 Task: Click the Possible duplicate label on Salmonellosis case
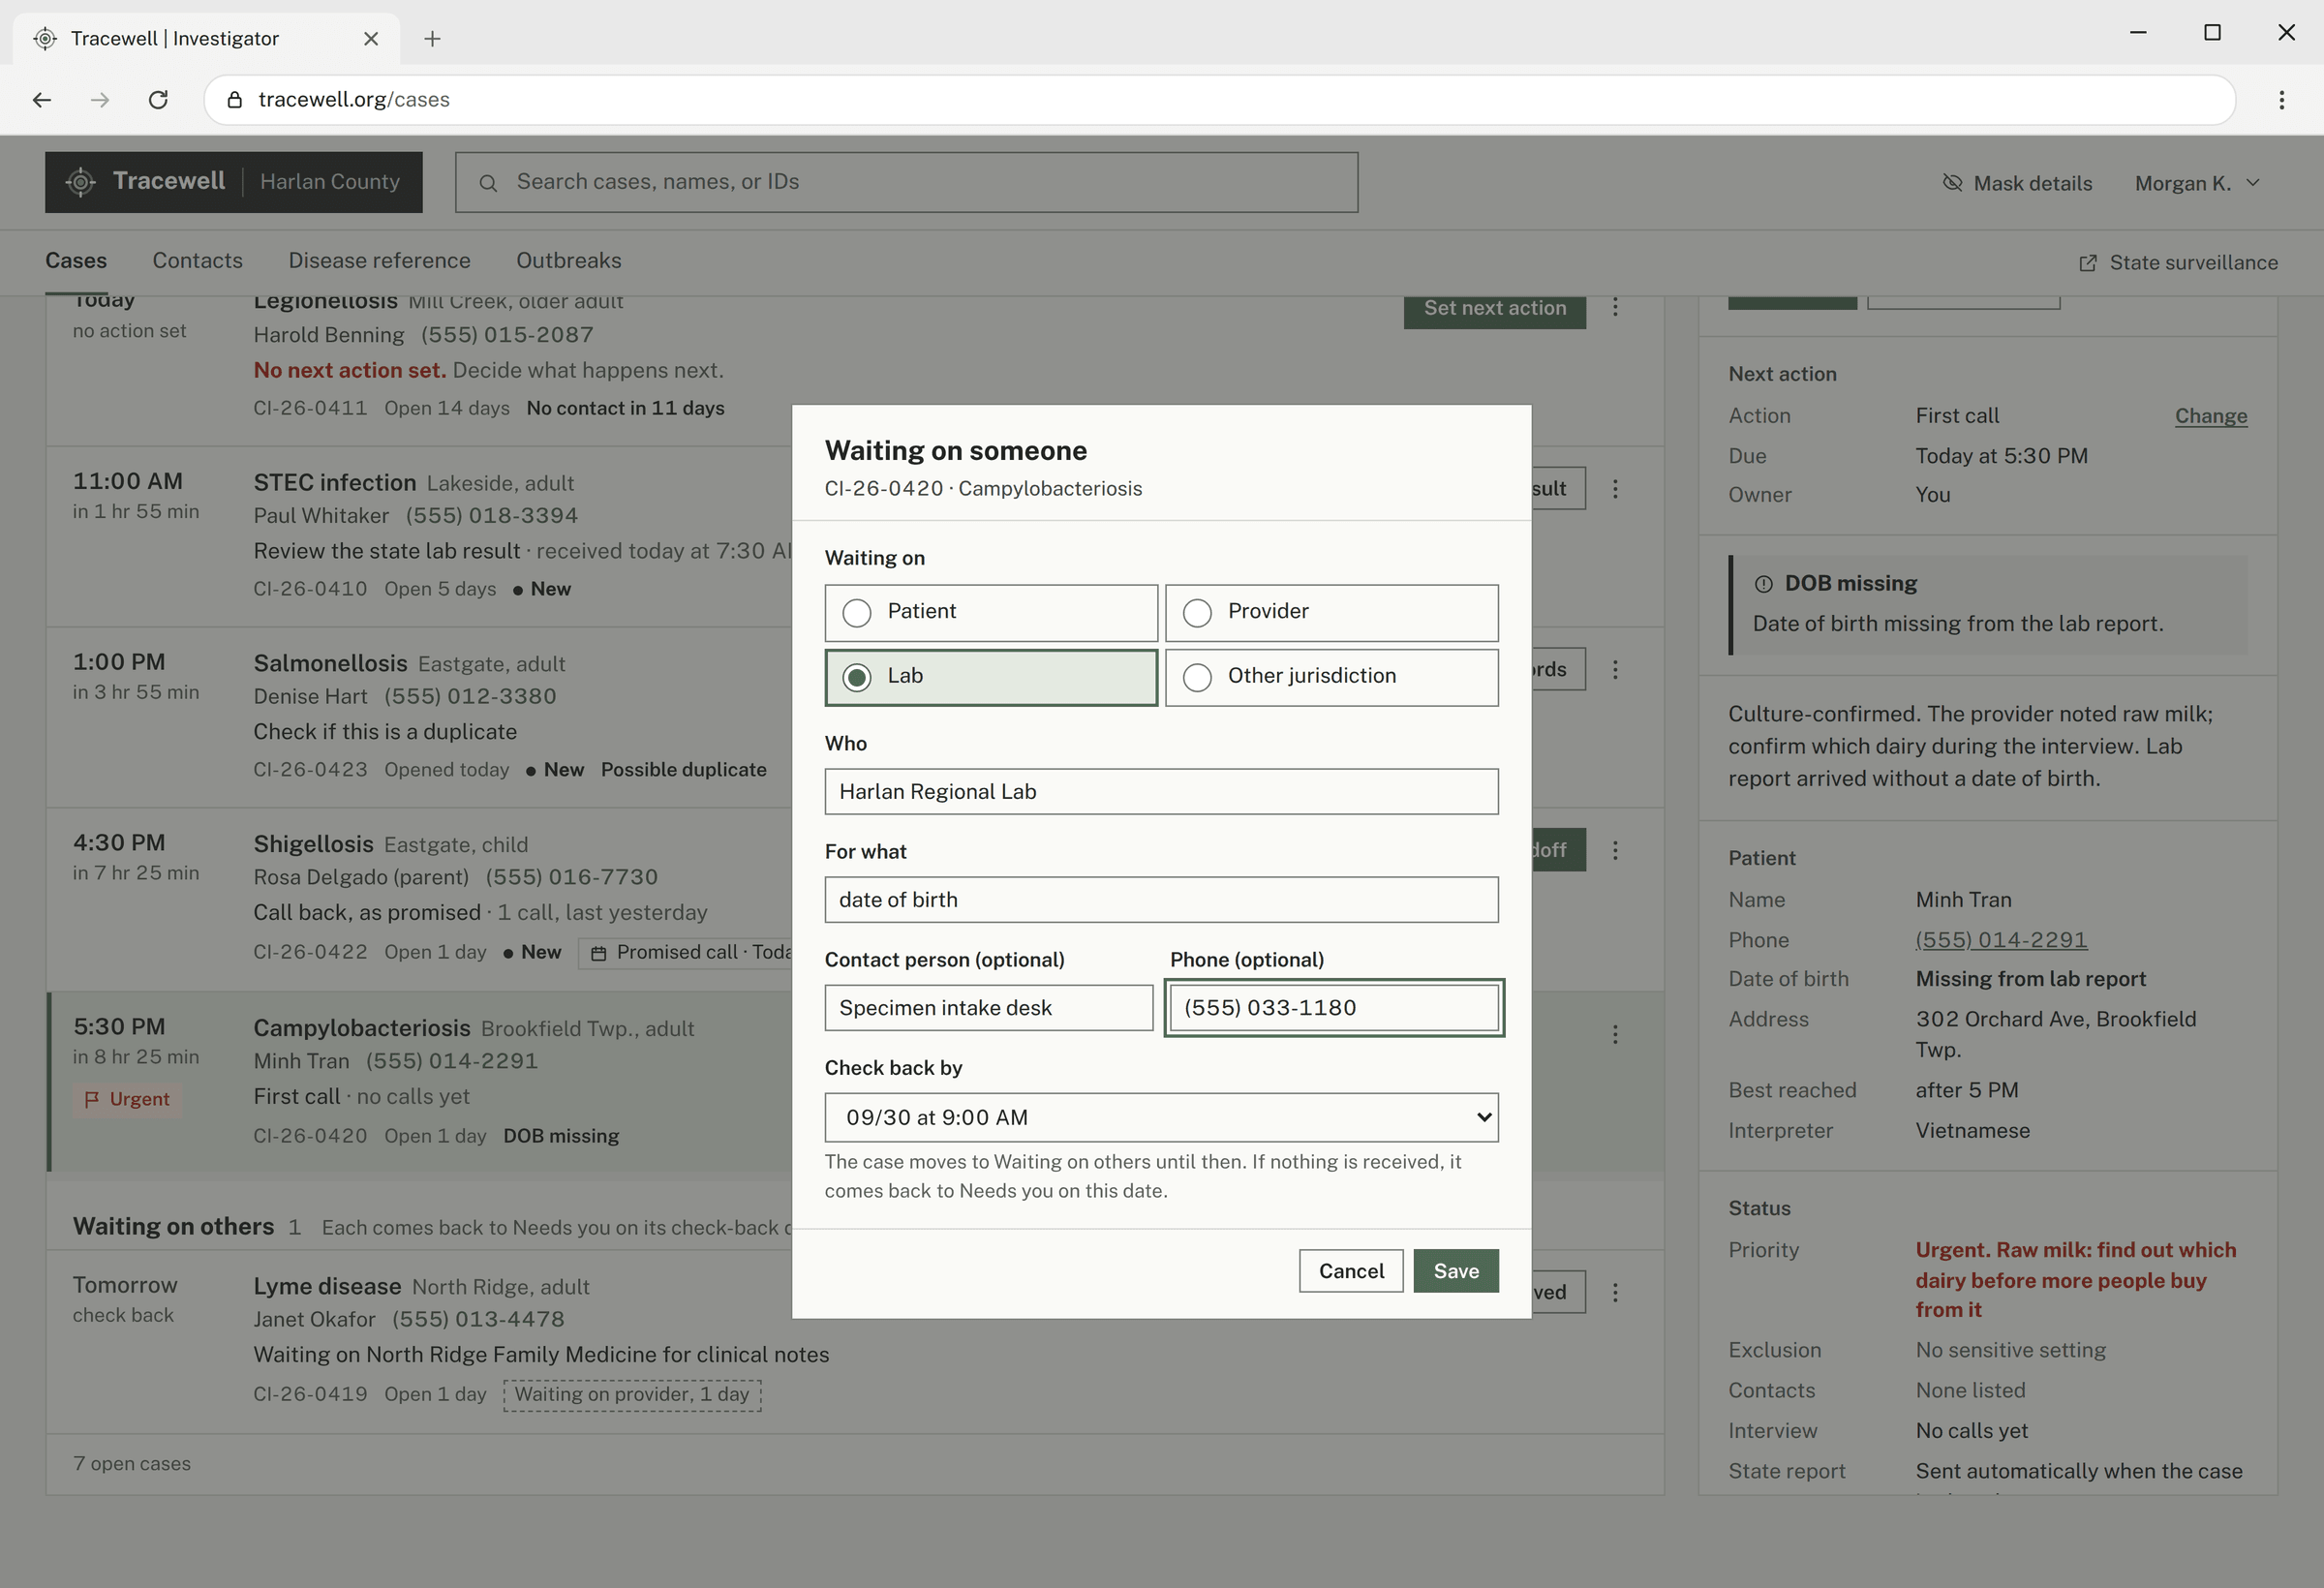click(x=684, y=770)
